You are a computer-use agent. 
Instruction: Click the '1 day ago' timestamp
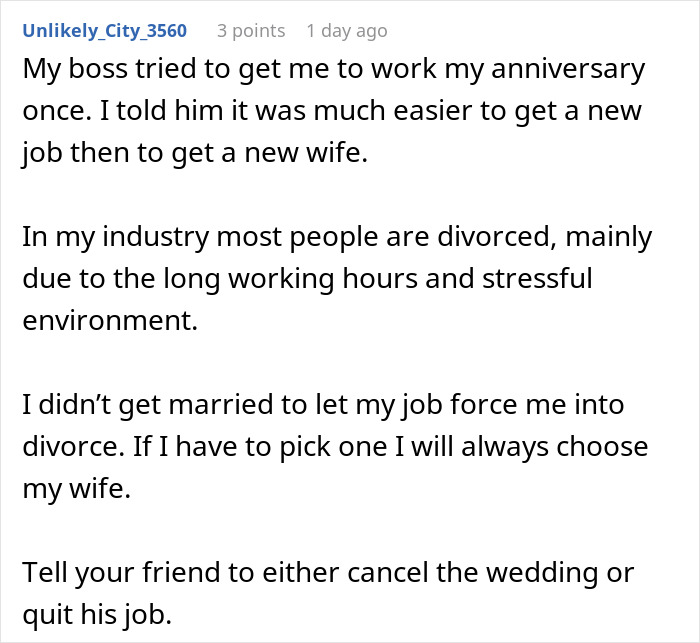pyautogui.click(x=346, y=30)
